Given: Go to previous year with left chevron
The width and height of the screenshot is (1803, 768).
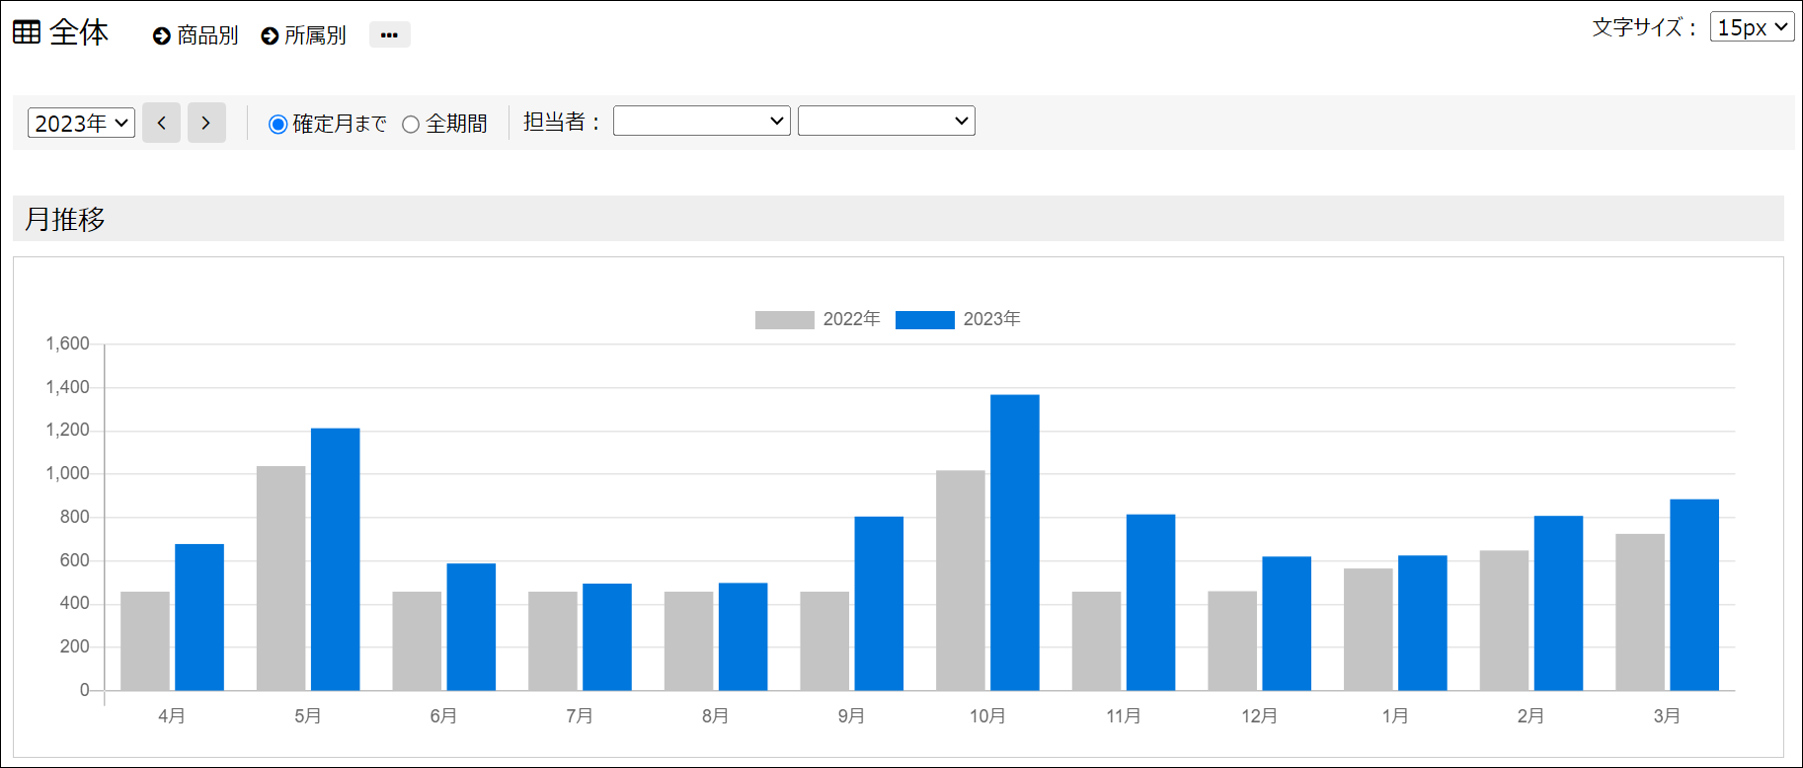Looking at the screenshot, I should 161,123.
